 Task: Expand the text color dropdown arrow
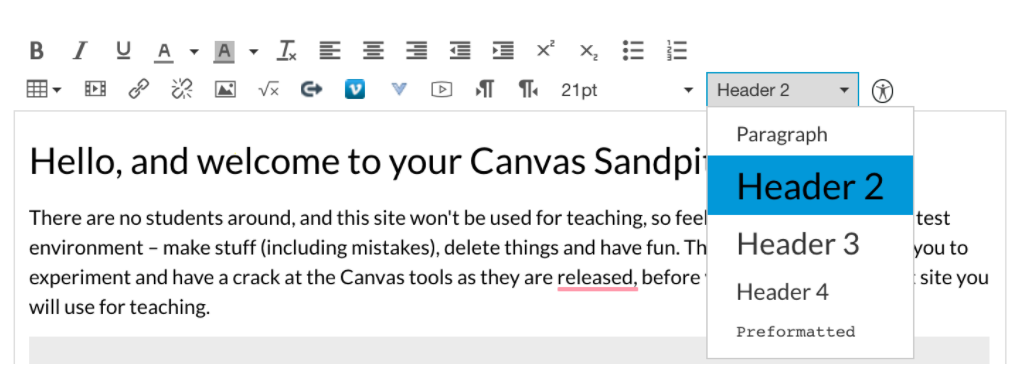(194, 52)
